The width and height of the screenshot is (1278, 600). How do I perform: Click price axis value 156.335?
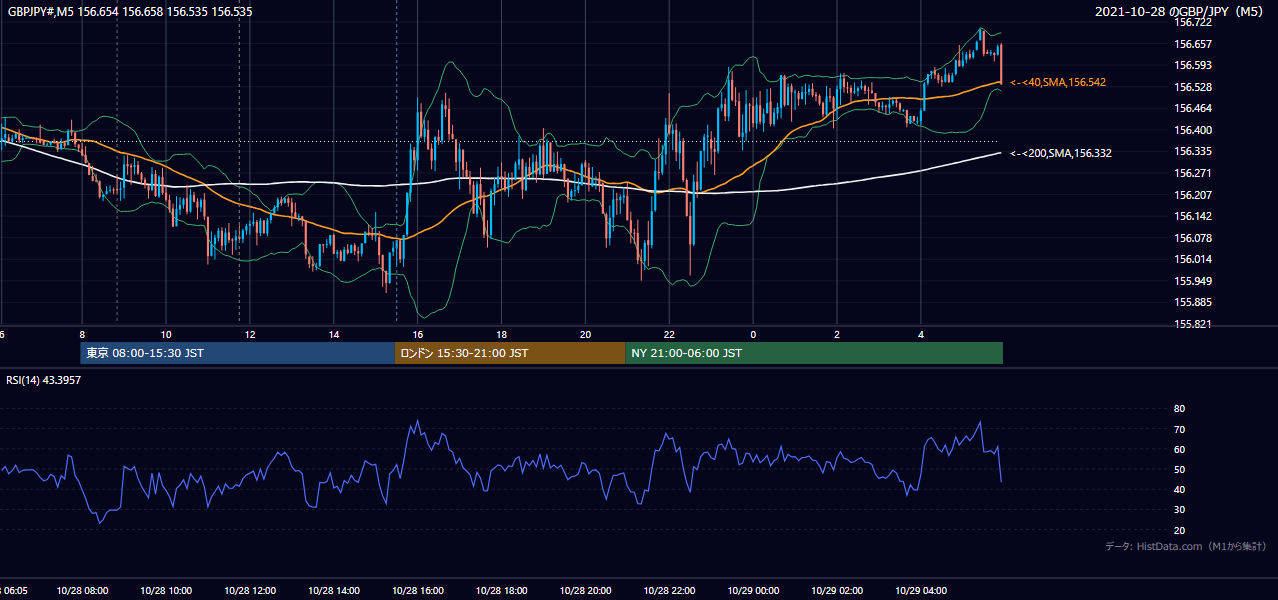pos(1193,152)
